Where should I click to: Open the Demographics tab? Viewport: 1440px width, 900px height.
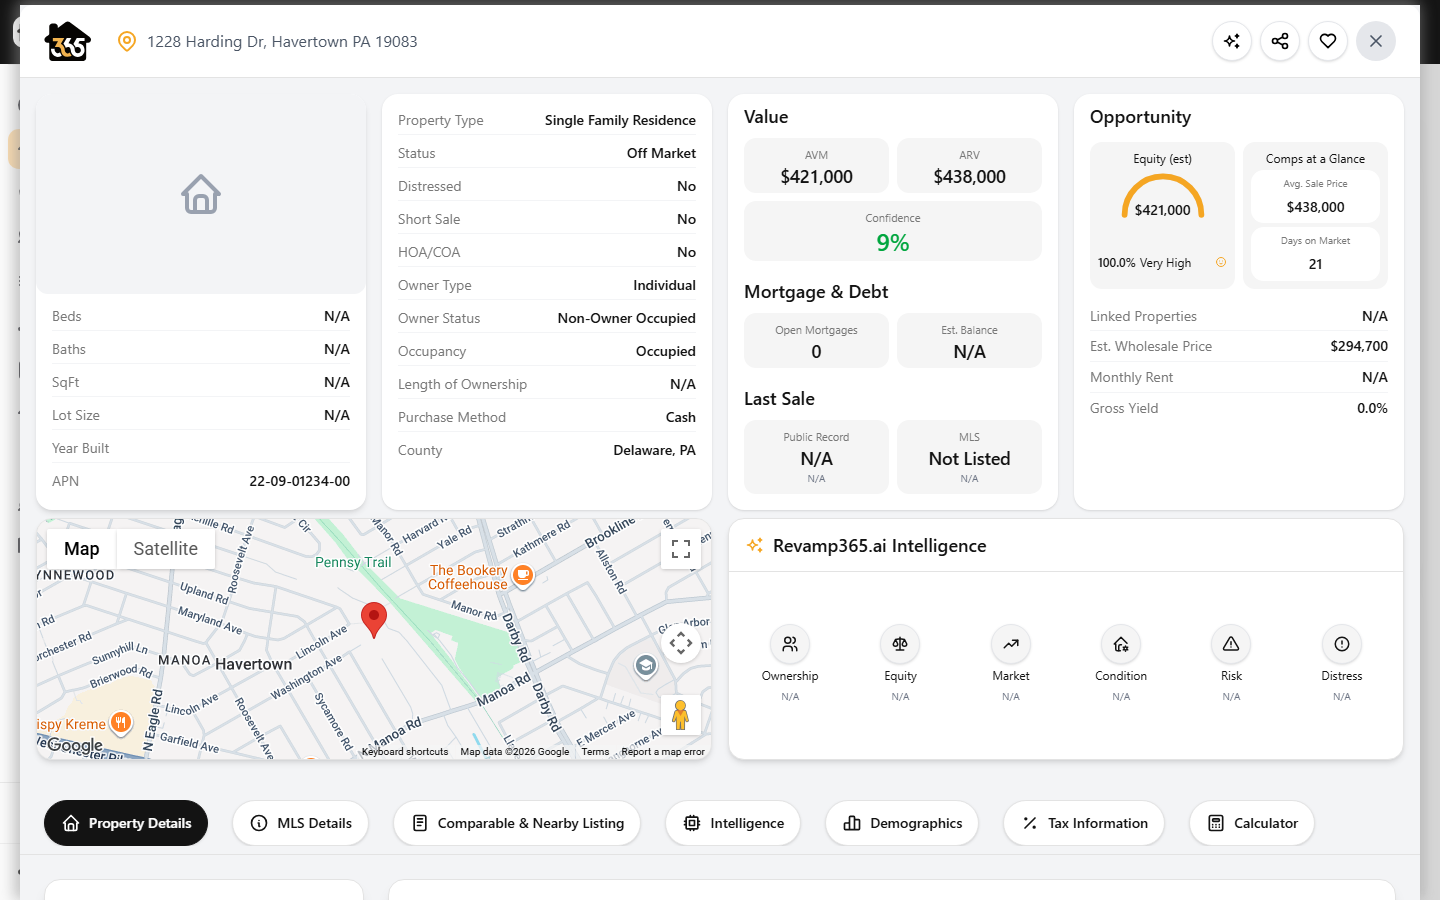[902, 823]
